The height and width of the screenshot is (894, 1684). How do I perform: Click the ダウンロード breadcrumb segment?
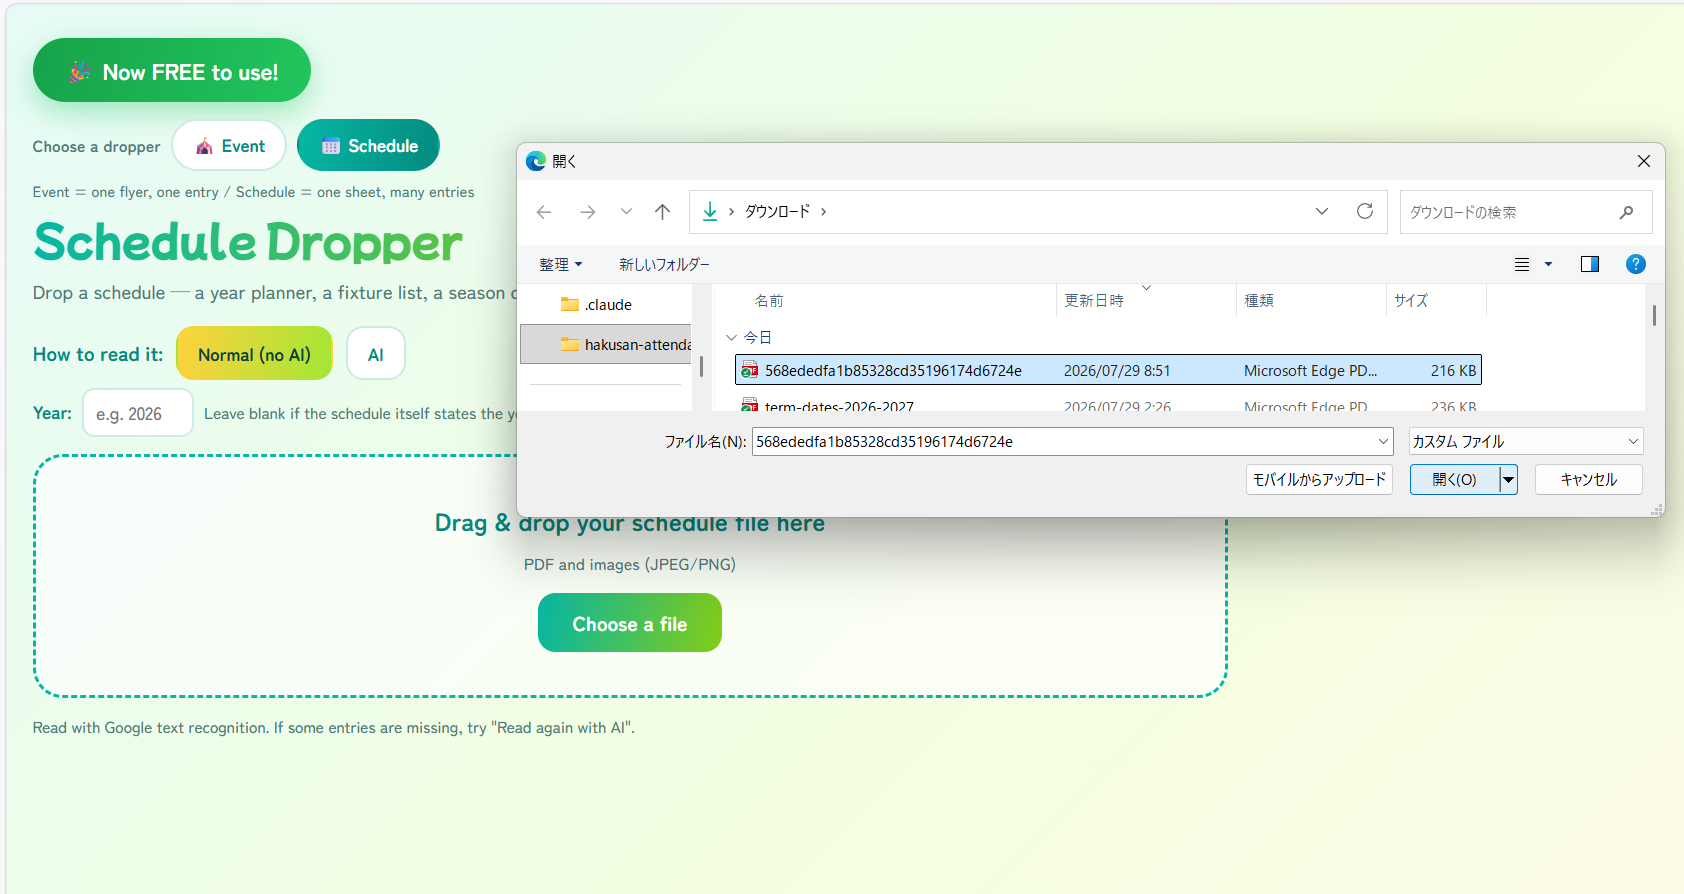(777, 211)
